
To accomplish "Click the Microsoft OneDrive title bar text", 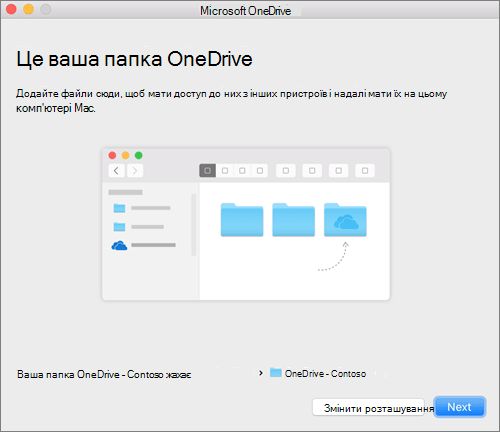I will click(x=245, y=11).
